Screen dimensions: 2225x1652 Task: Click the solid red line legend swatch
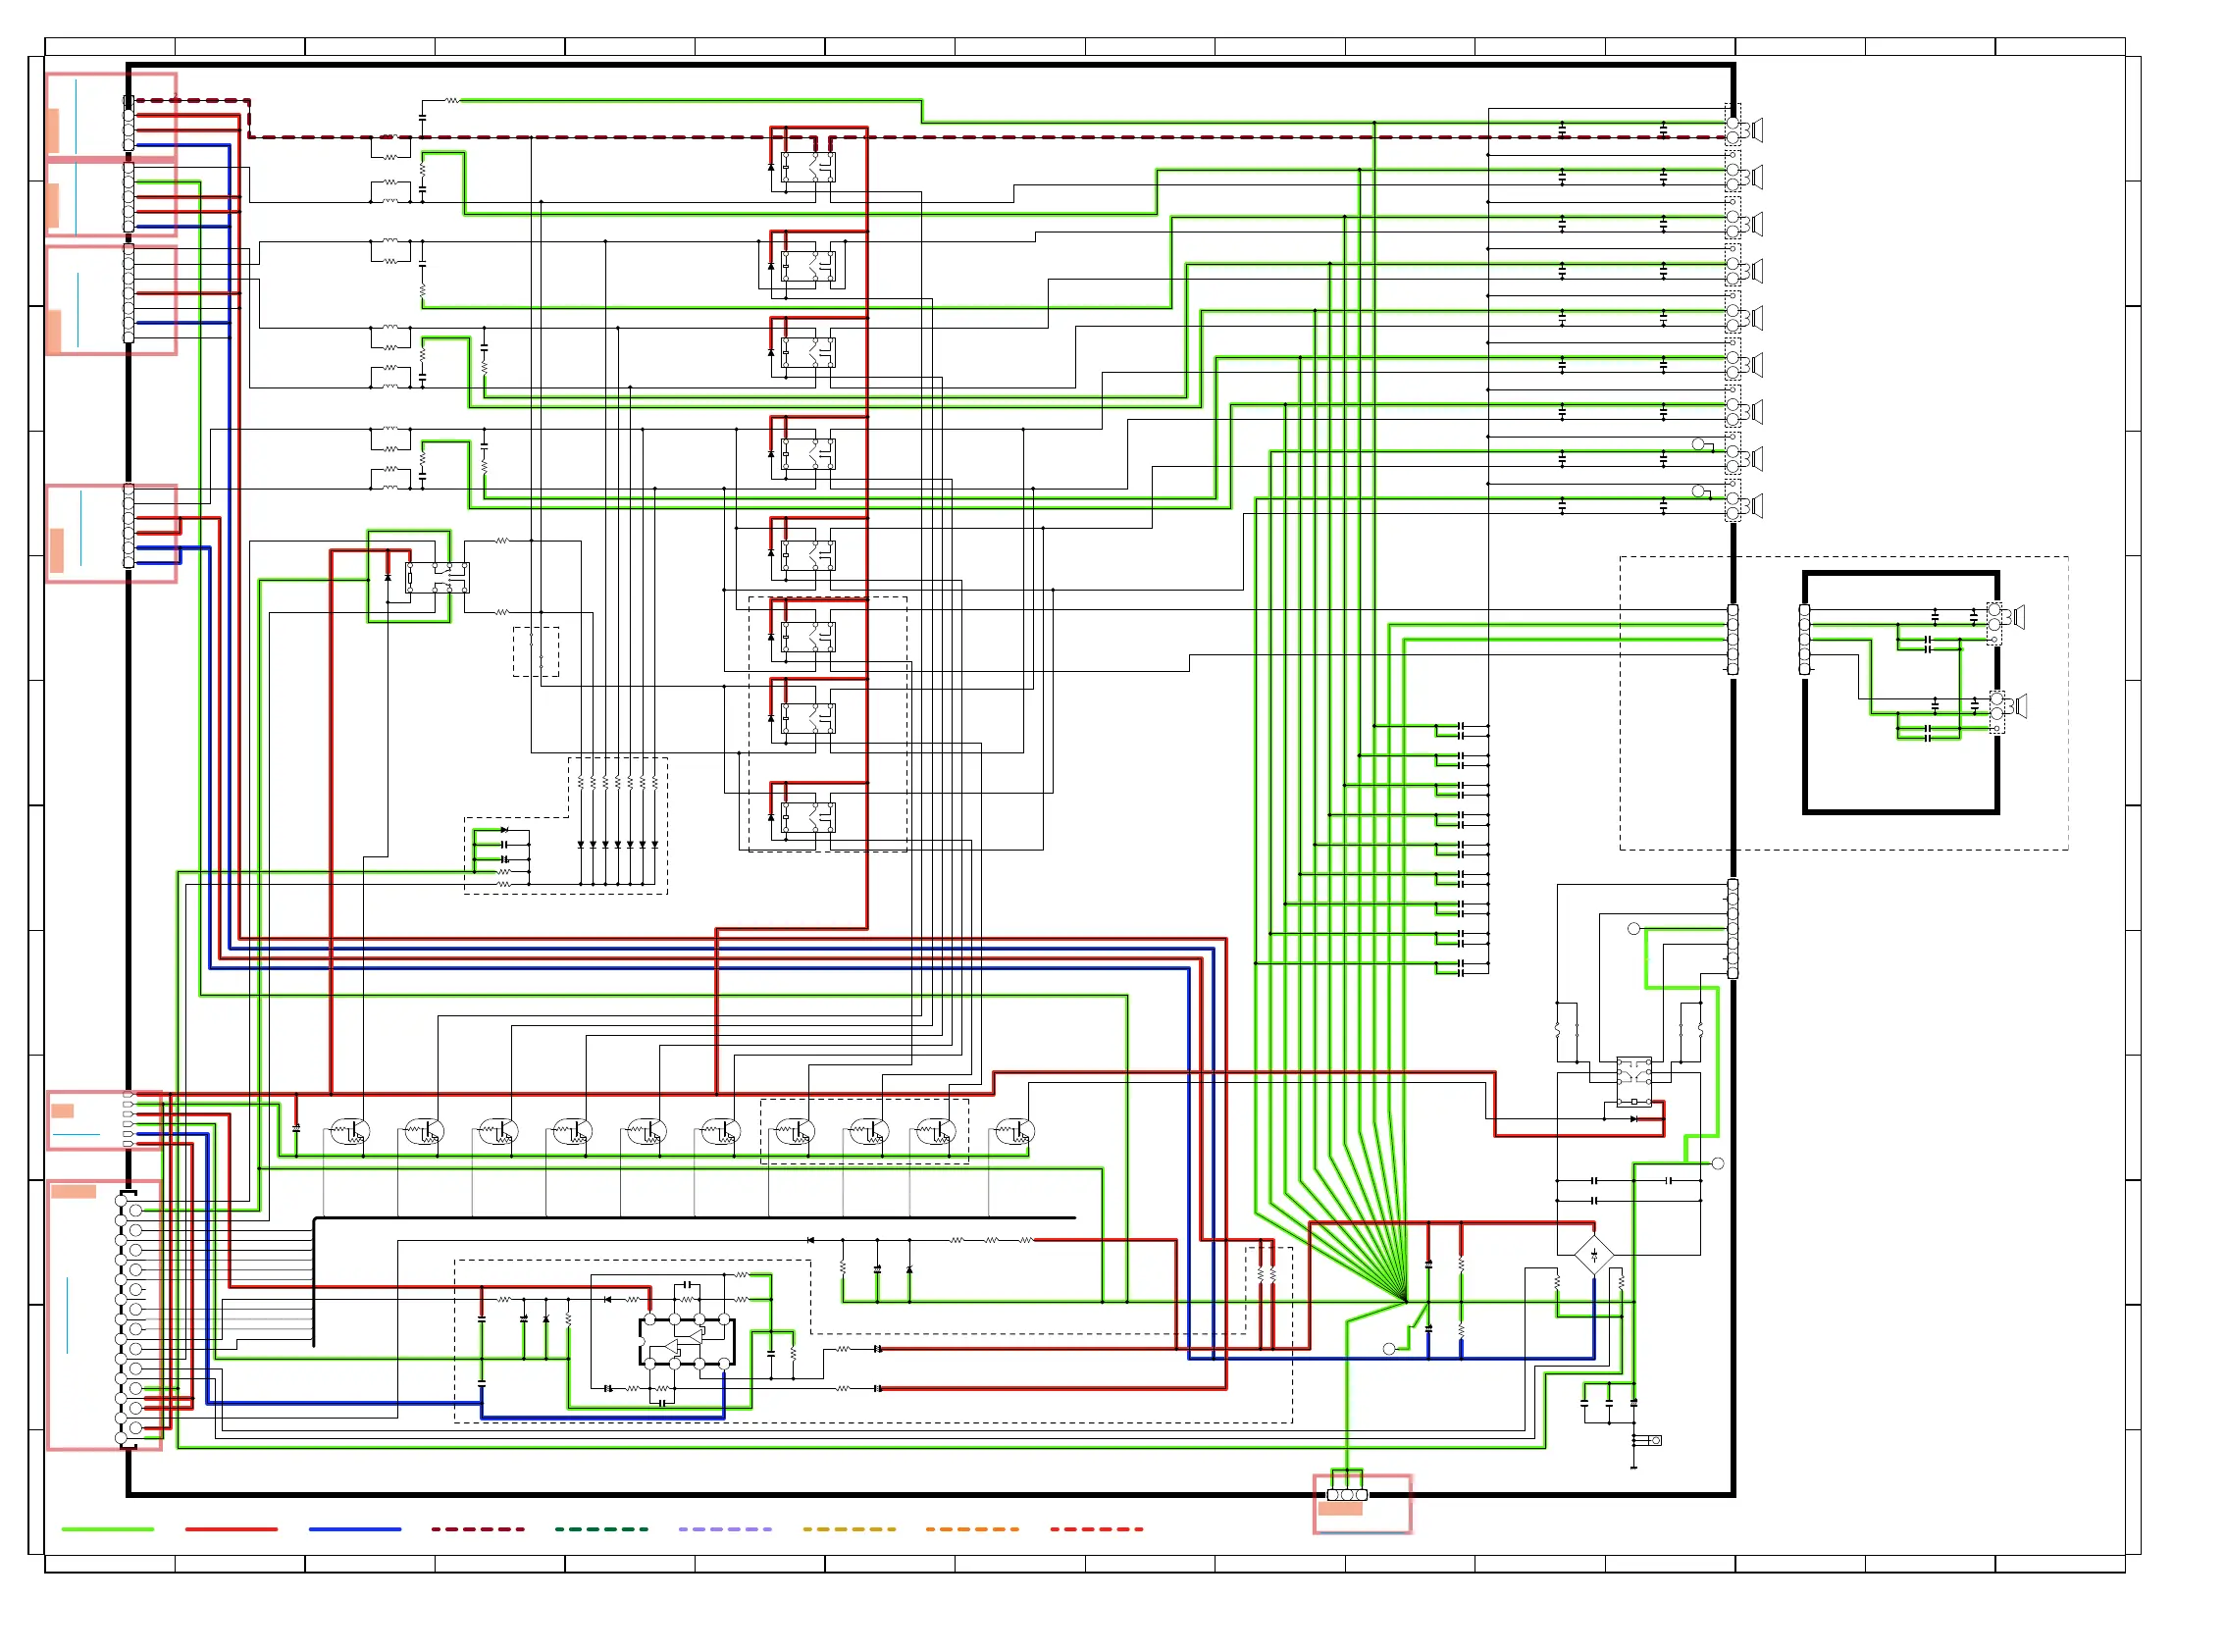tap(231, 1530)
